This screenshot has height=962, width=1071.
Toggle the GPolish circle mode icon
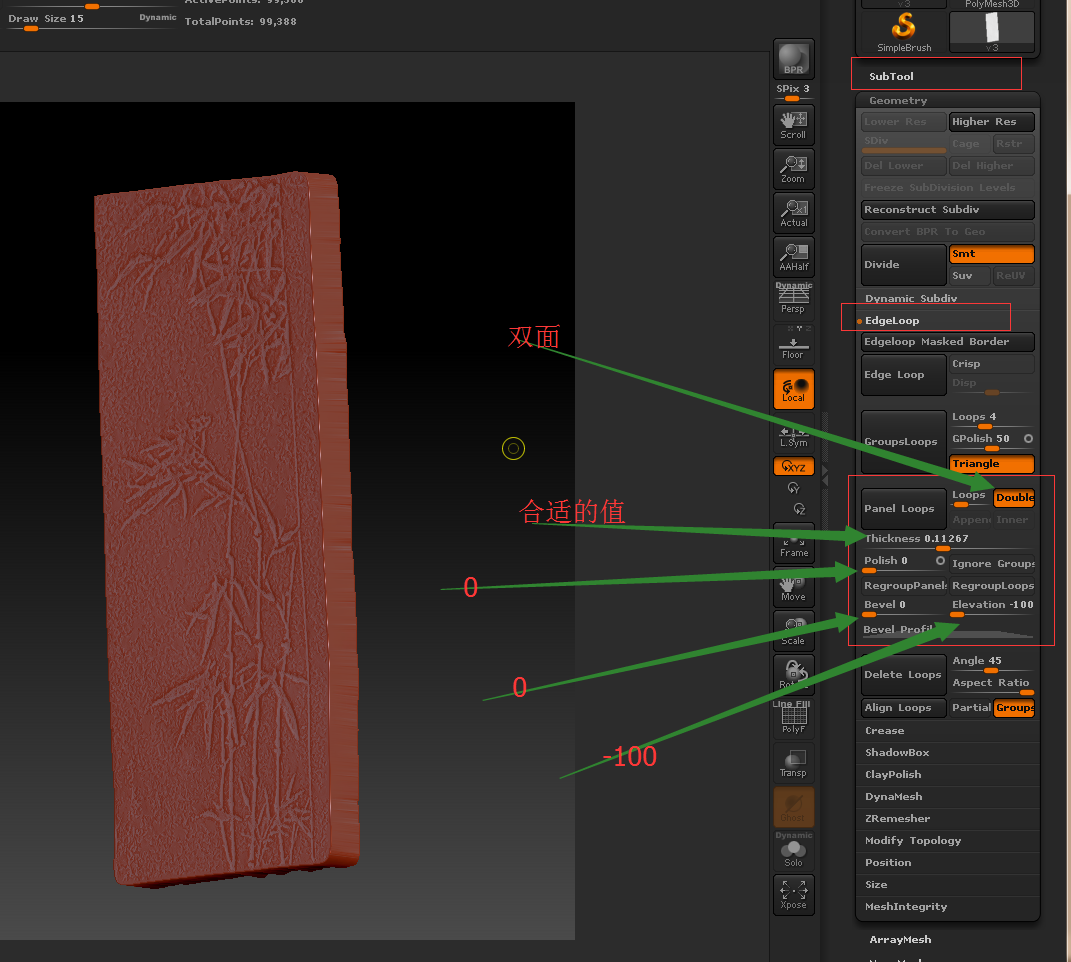(x=1028, y=439)
